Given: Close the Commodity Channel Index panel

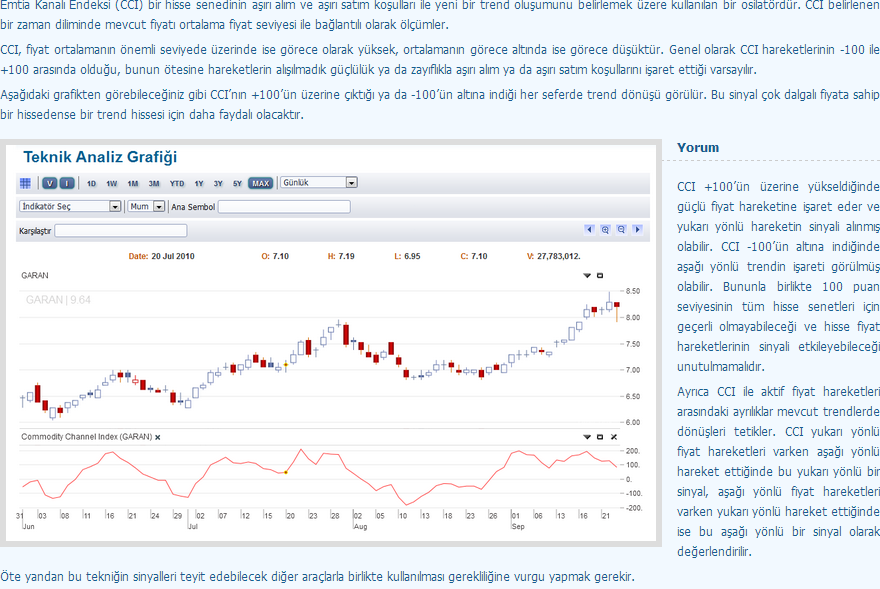Looking at the screenshot, I should point(614,437).
